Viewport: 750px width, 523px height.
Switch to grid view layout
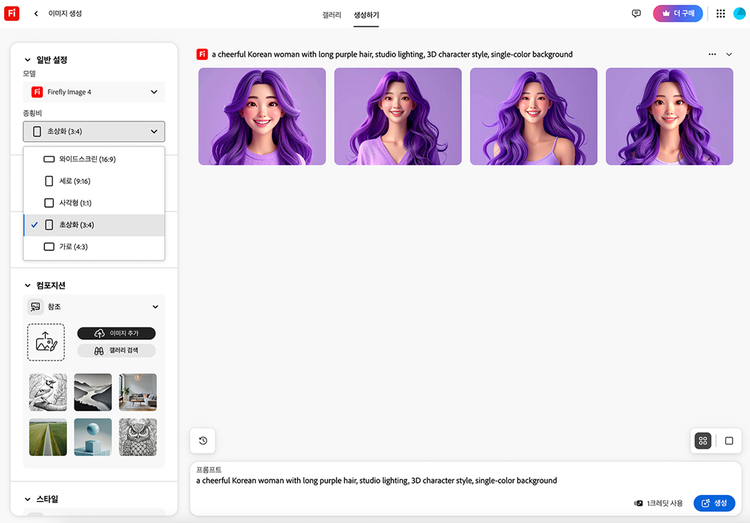pyautogui.click(x=703, y=441)
